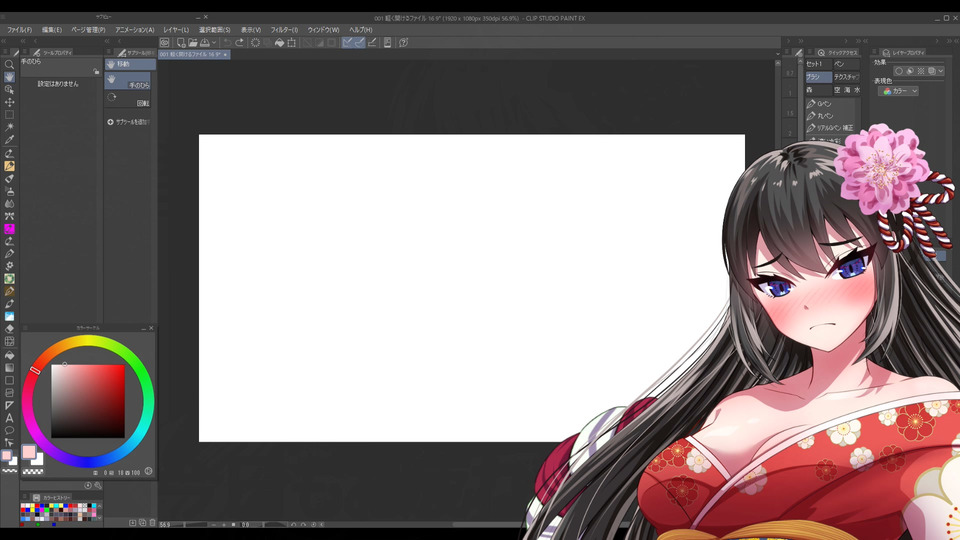Select the Hand move tool in toolbox
The height and width of the screenshot is (540, 960).
pos(9,77)
